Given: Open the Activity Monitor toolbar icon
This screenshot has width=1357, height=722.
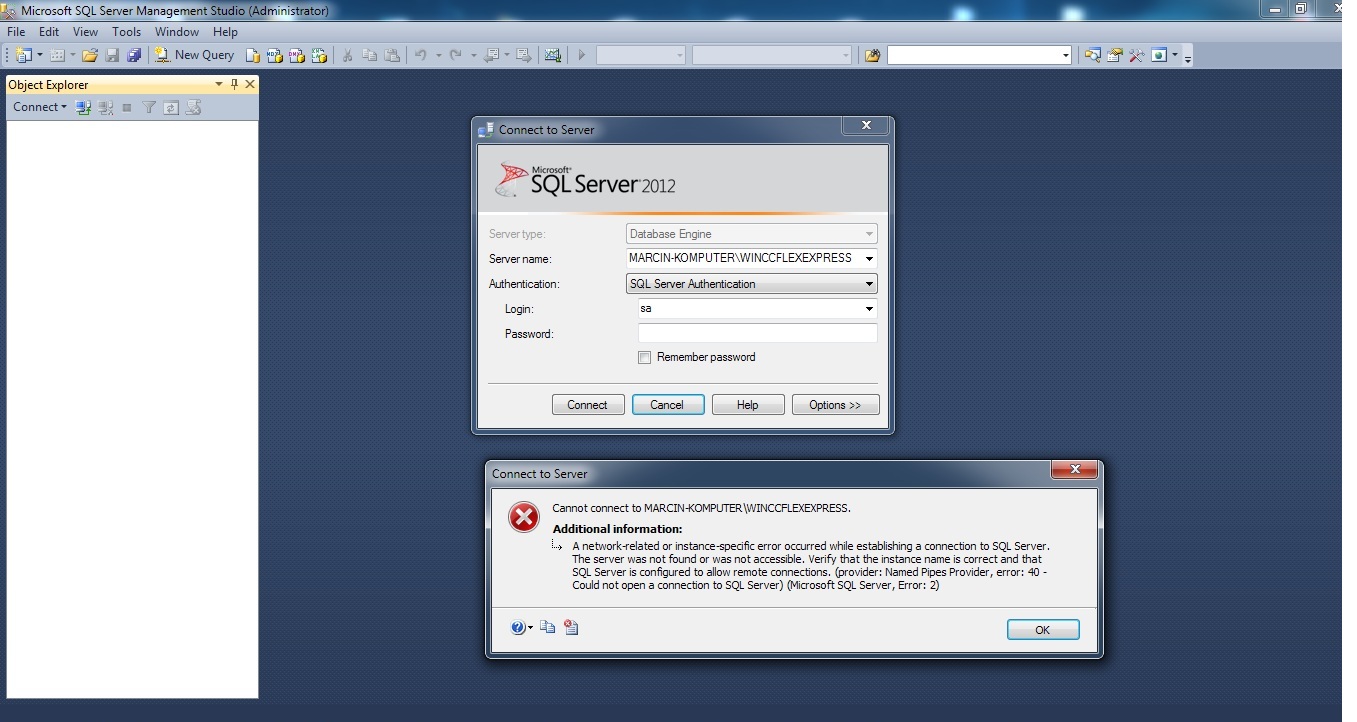Looking at the screenshot, I should click(x=553, y=55).
